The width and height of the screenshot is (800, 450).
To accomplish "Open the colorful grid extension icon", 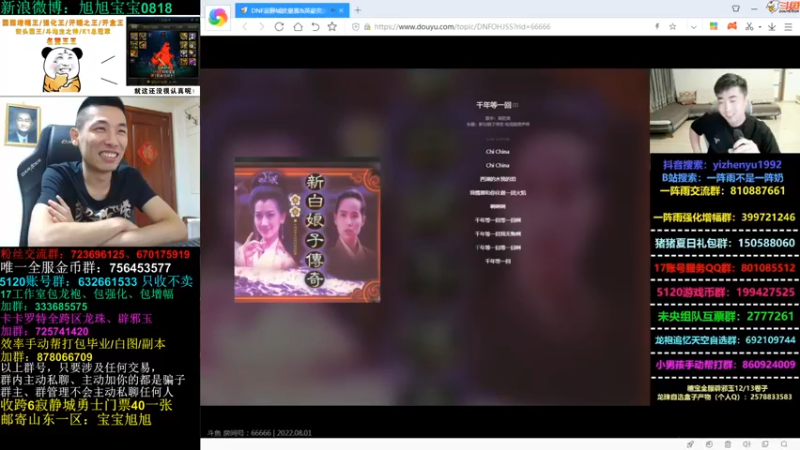I will [713, 26].
